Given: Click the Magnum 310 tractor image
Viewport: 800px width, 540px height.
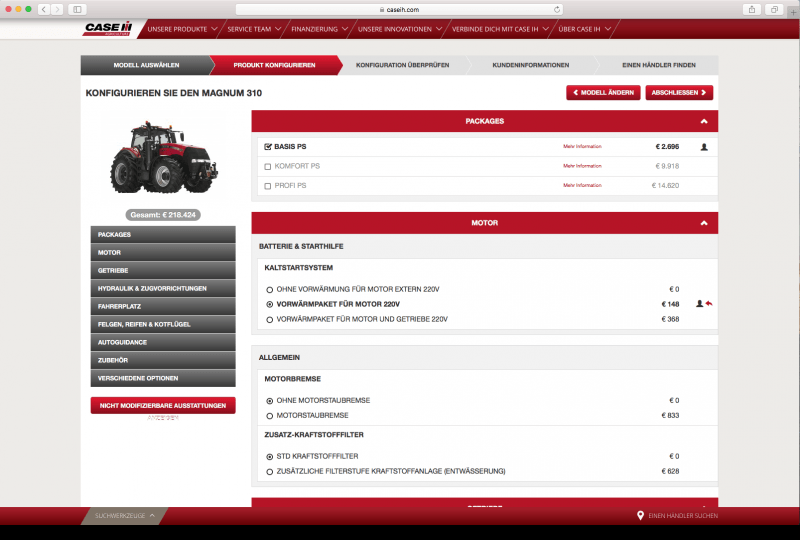Looking at the screenshot, I should click(163, 158).
